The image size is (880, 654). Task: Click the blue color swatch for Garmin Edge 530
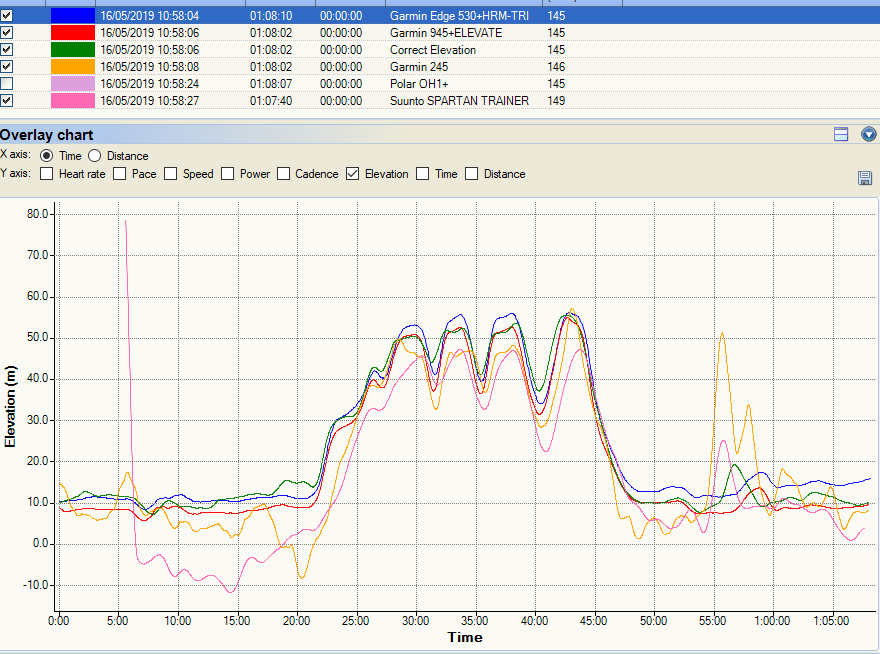click(x=72, y=16)
